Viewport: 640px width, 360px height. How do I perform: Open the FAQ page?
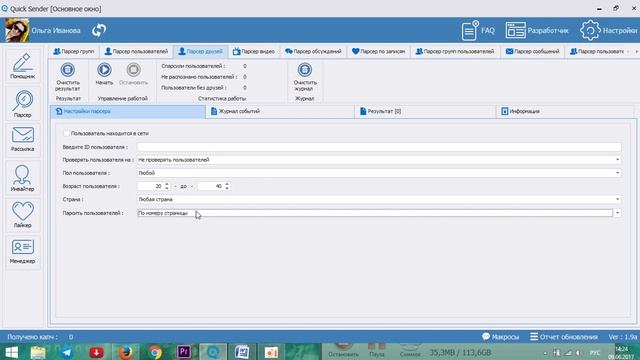[478, 31]
